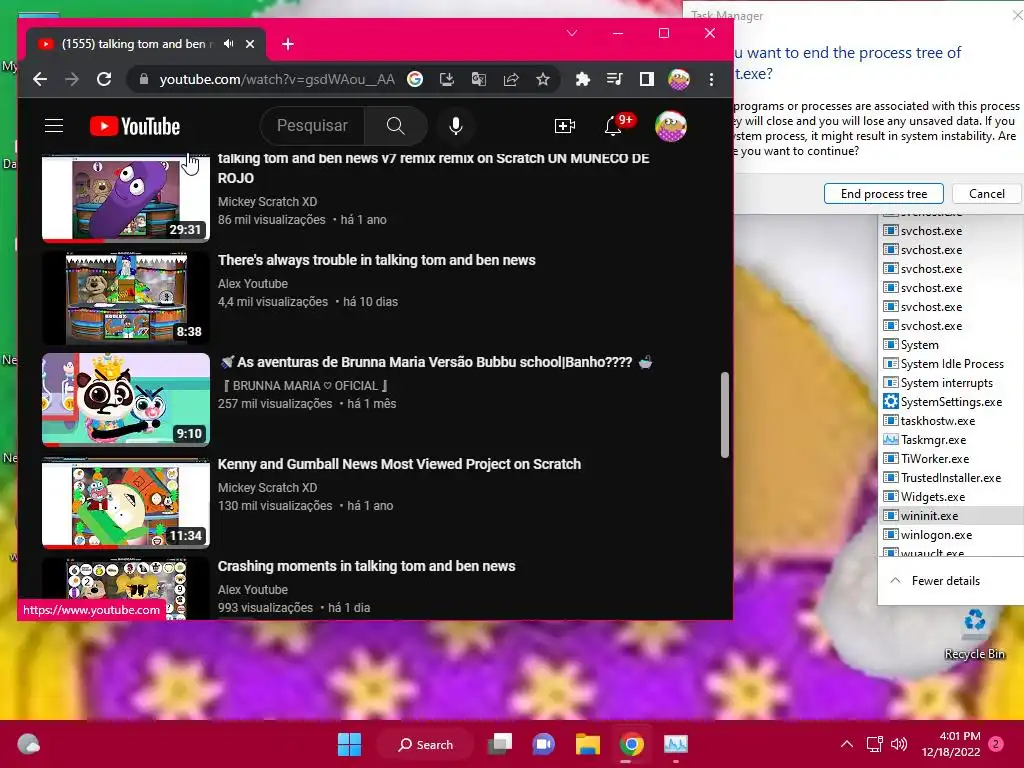Screen dimensions: 1024x768
Task: Open video thumbnail with 9:10 duration
Action: click(125, 400)
